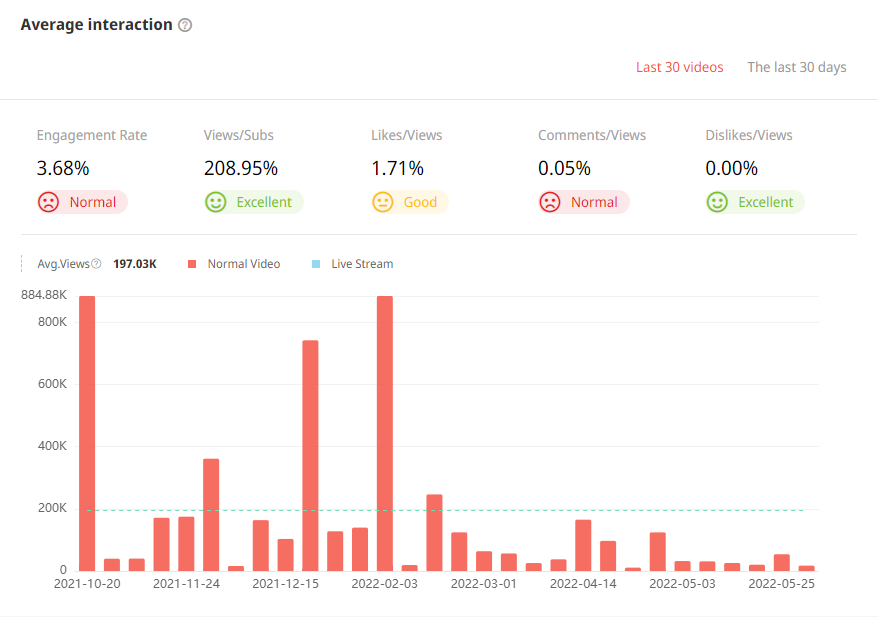Click the tallest bar at 2021-10-20
The image size is (878, 617).
click(x=87, y=432)
